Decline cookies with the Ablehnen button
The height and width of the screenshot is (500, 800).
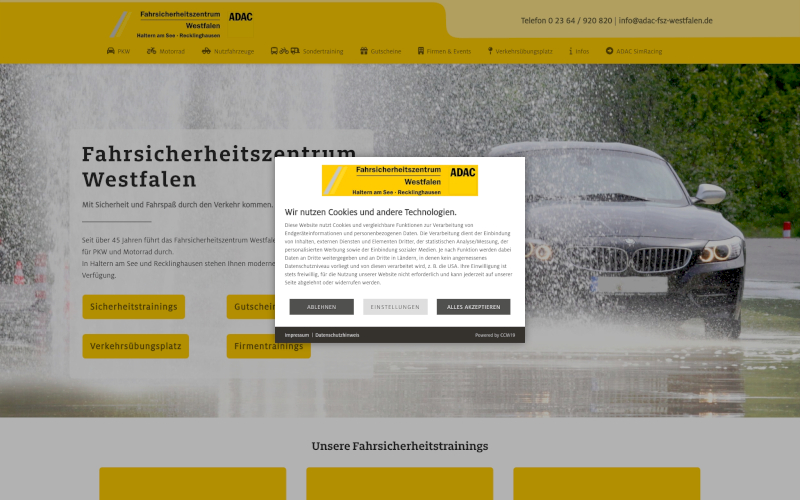point(321,307)
